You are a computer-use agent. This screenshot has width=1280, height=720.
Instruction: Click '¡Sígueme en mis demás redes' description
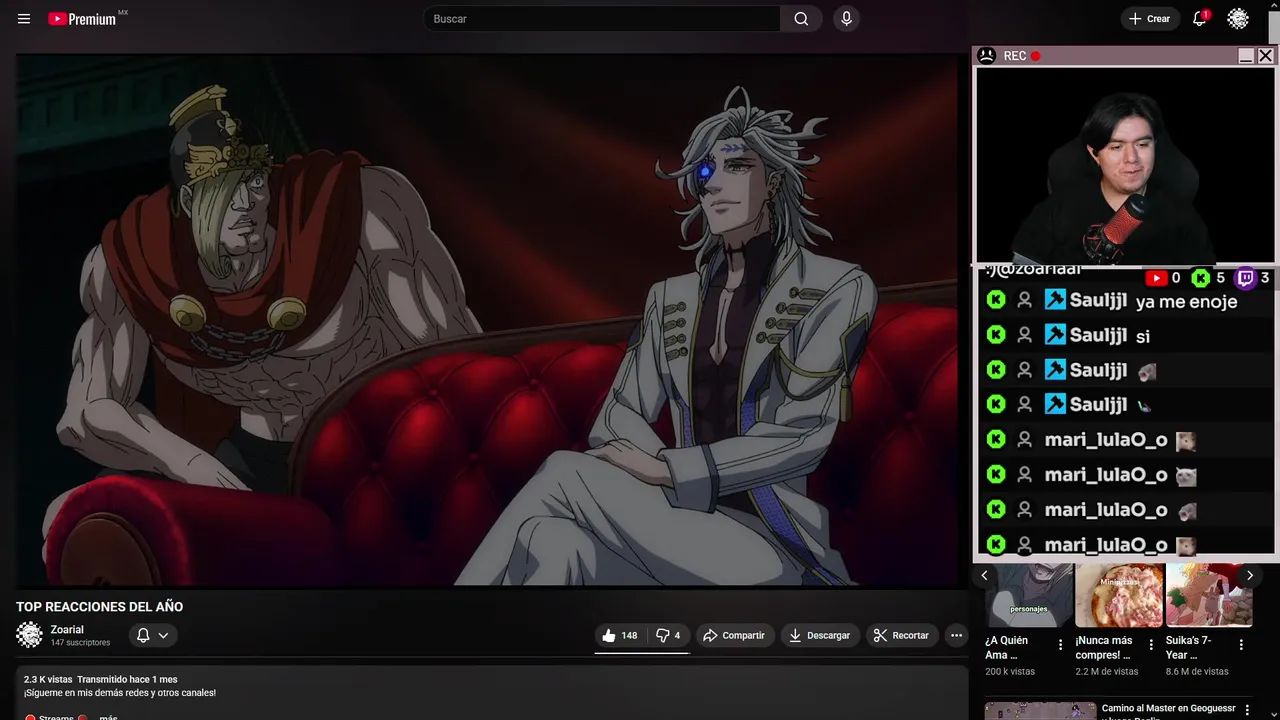tap(120, 693)
